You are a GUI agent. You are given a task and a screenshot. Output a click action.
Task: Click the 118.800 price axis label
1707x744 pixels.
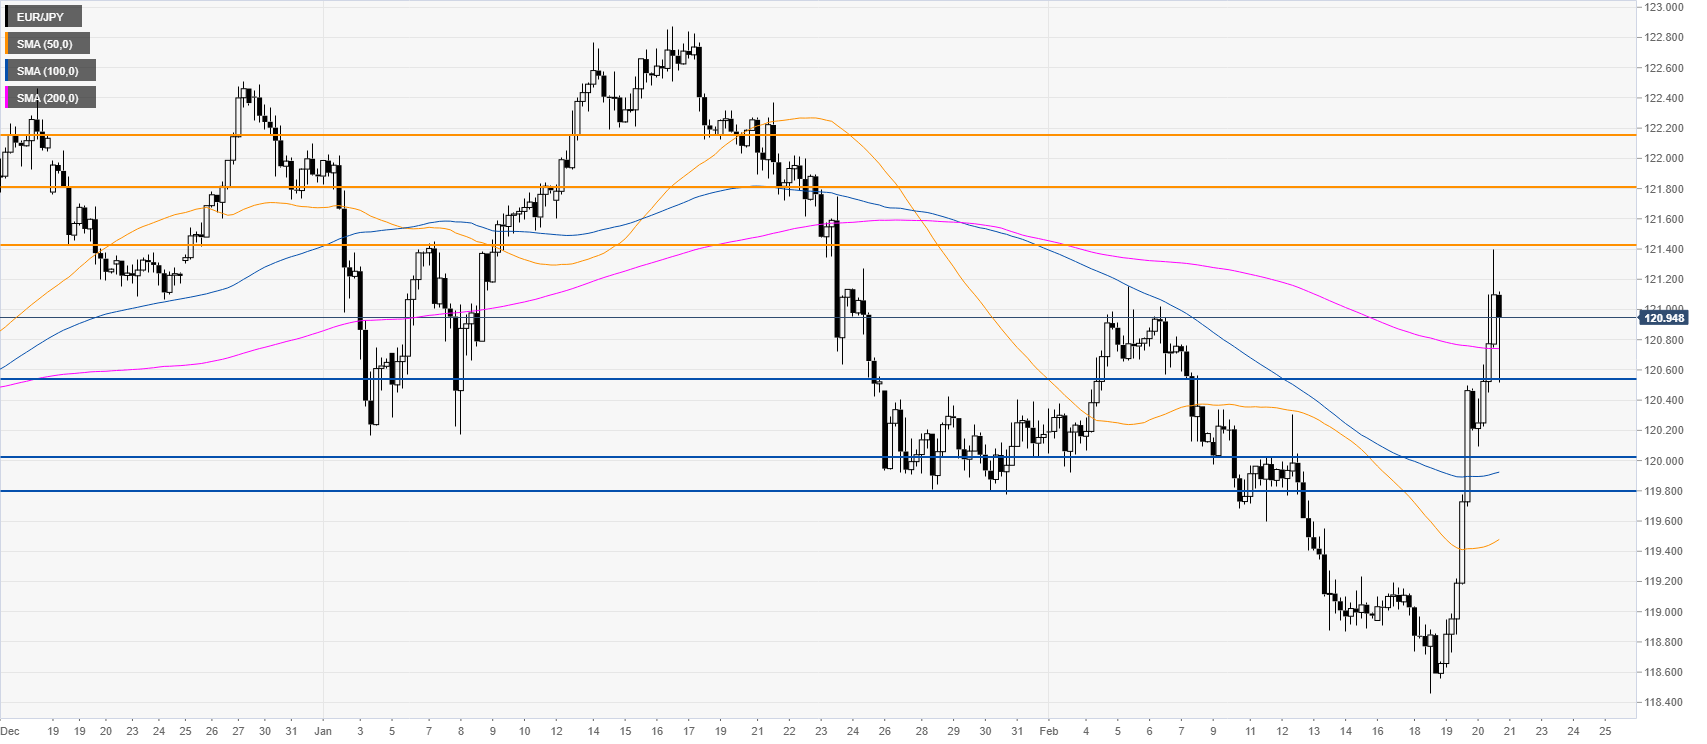click(x=1665, y=642)
